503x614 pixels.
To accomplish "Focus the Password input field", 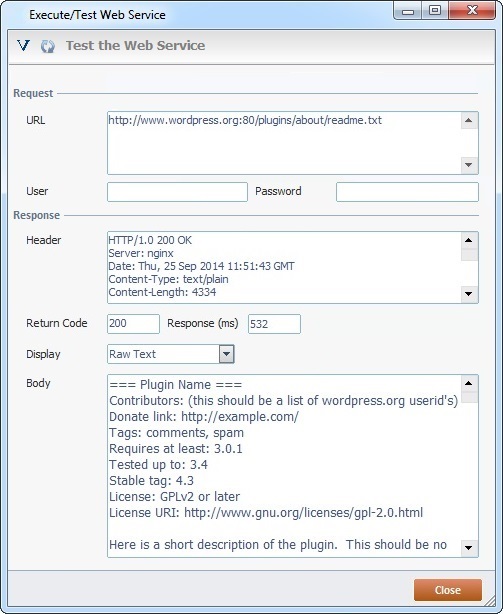I will [407, 192].
